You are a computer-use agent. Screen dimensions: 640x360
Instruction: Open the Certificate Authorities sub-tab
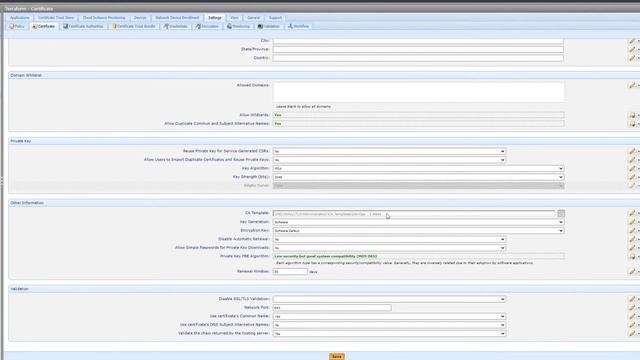pos(83,26)
